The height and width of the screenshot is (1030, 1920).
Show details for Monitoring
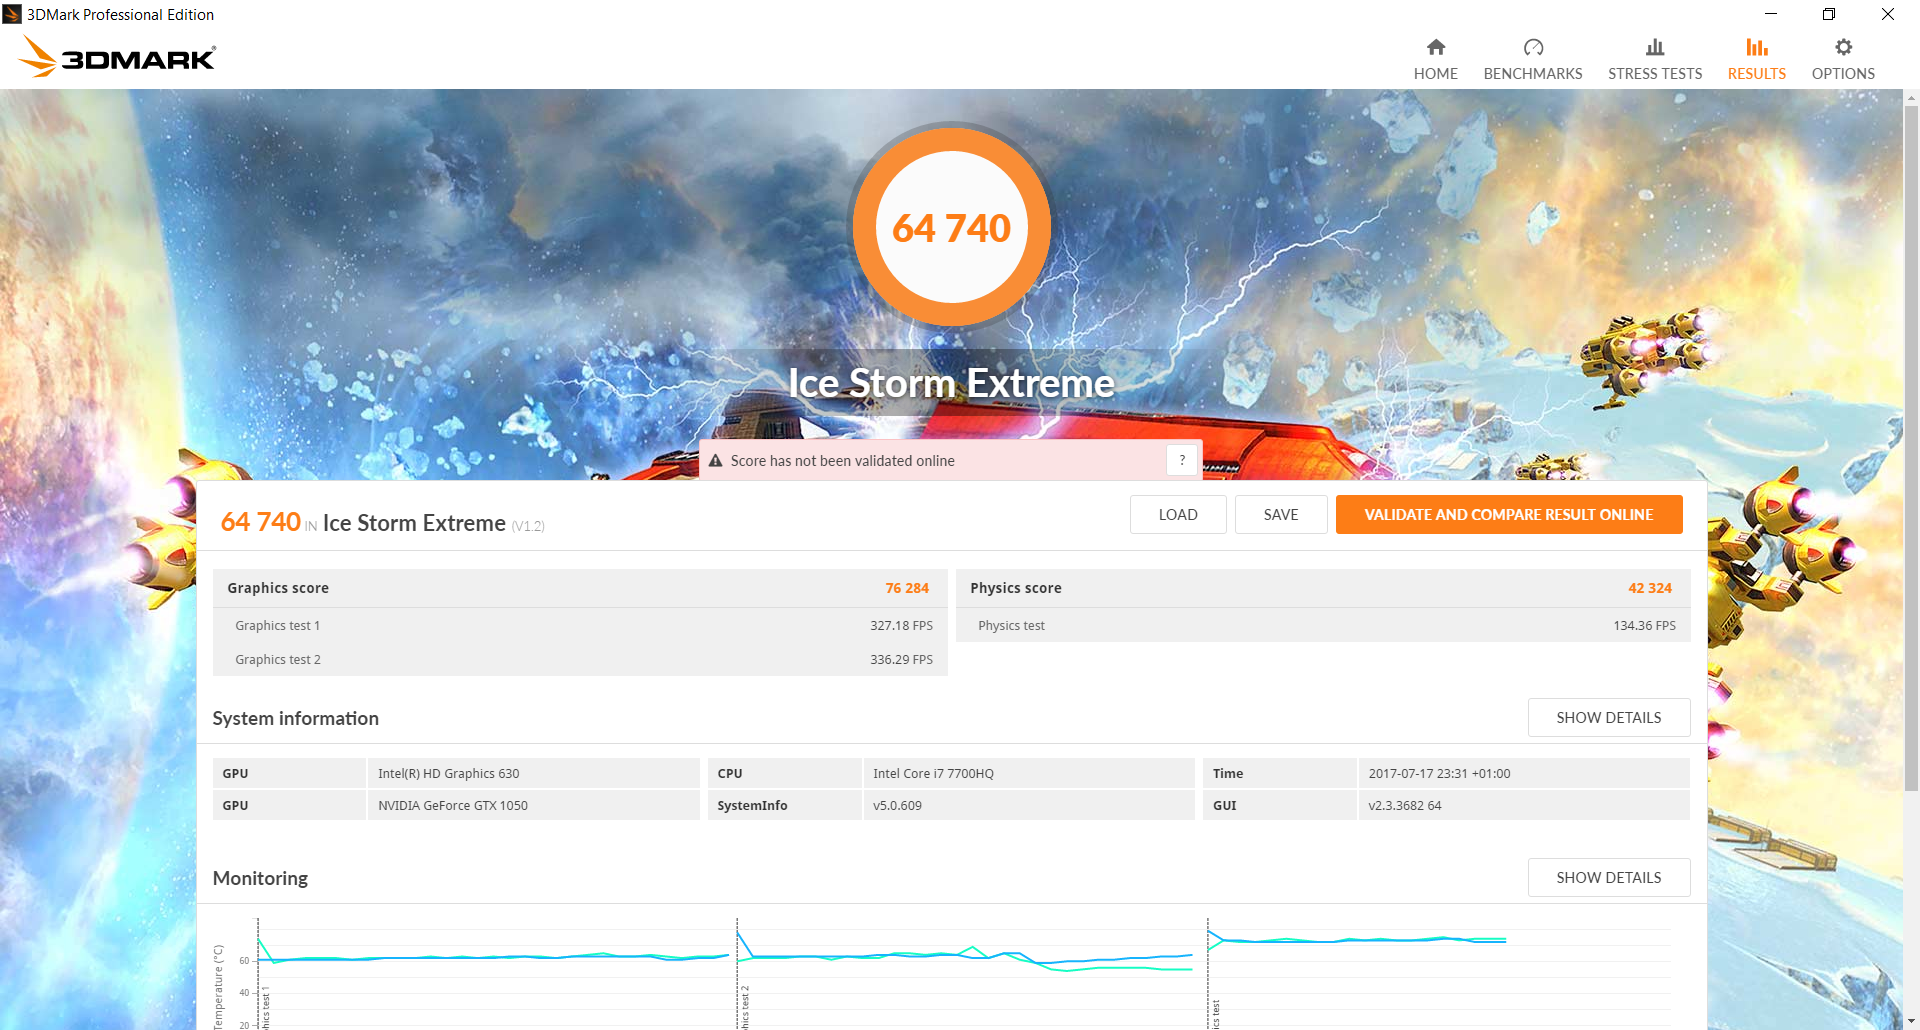point(1609,878)
